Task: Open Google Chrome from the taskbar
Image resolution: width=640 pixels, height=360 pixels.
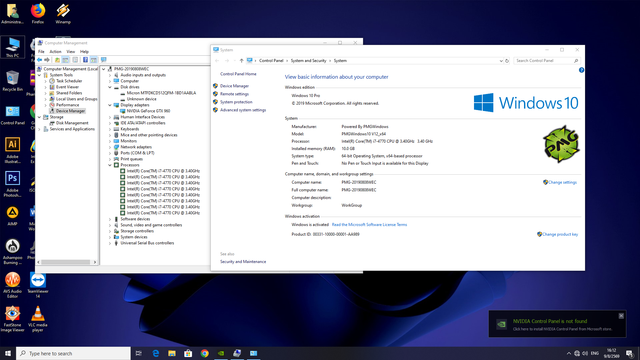Action: [x=204, y=353]
